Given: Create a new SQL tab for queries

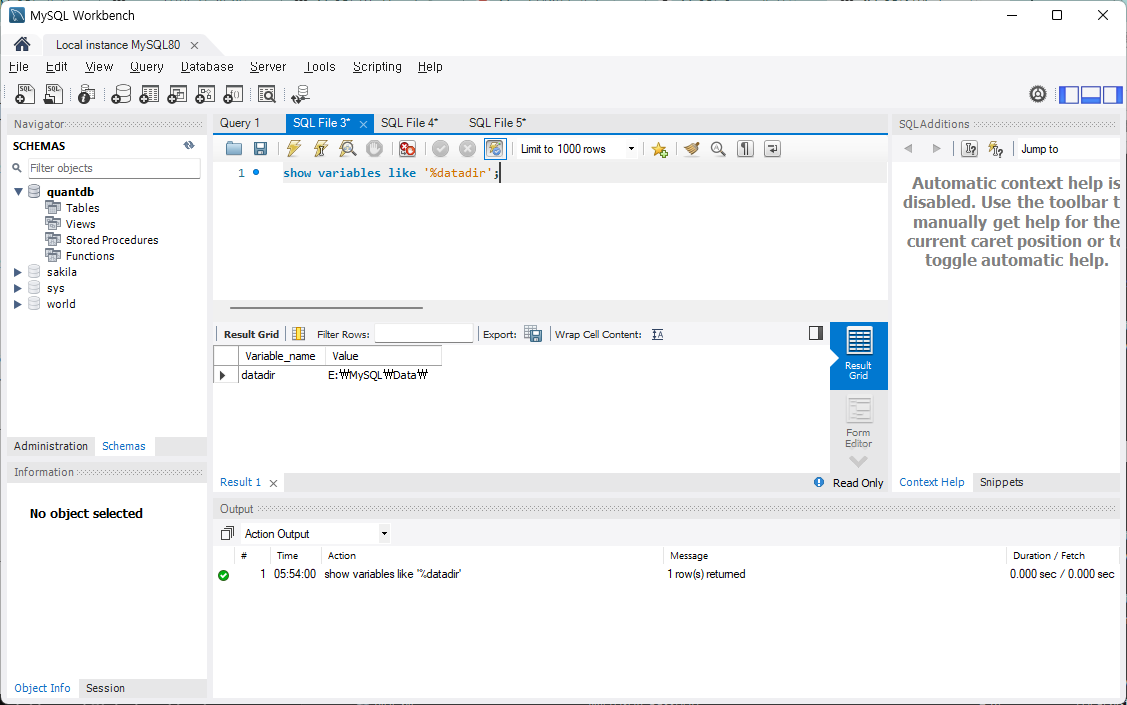Looking at the screenshot, I should click(x=25, y=94).
